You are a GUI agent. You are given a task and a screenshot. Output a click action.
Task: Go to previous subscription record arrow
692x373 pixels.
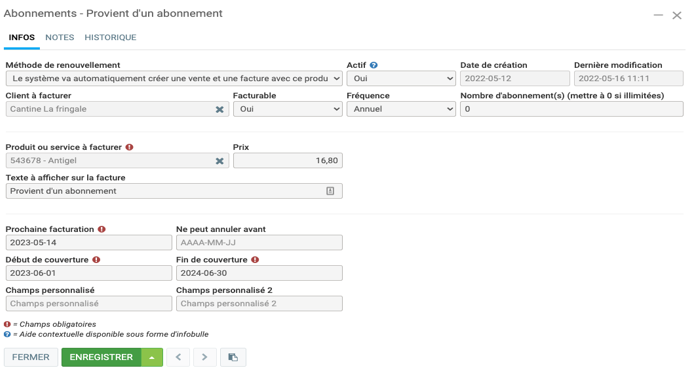178,357
